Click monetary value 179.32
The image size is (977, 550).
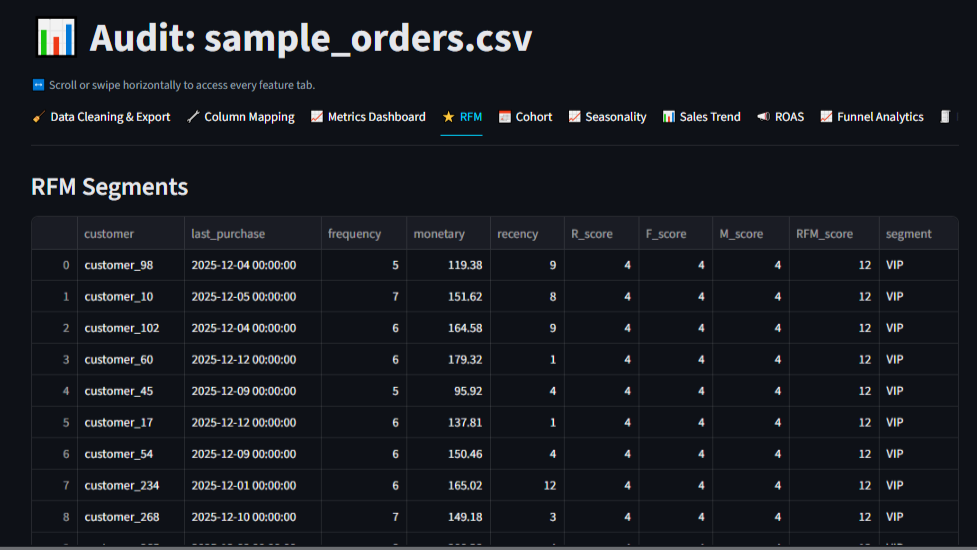point(449,359)
